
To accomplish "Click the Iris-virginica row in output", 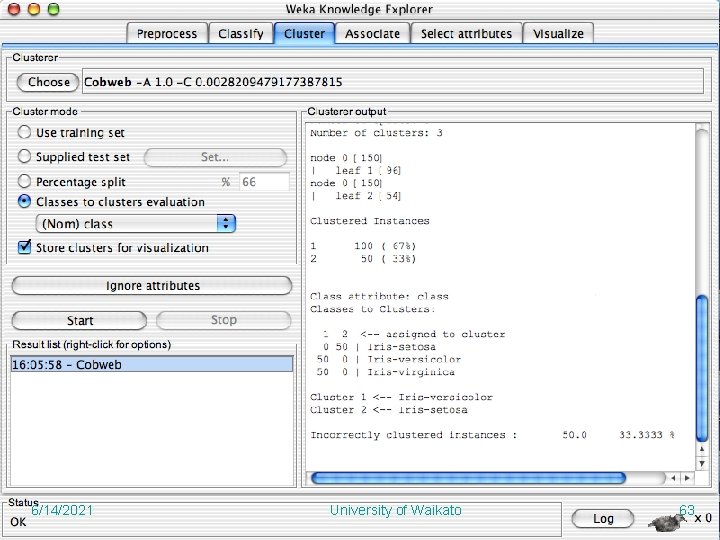I will coord(386,372).
